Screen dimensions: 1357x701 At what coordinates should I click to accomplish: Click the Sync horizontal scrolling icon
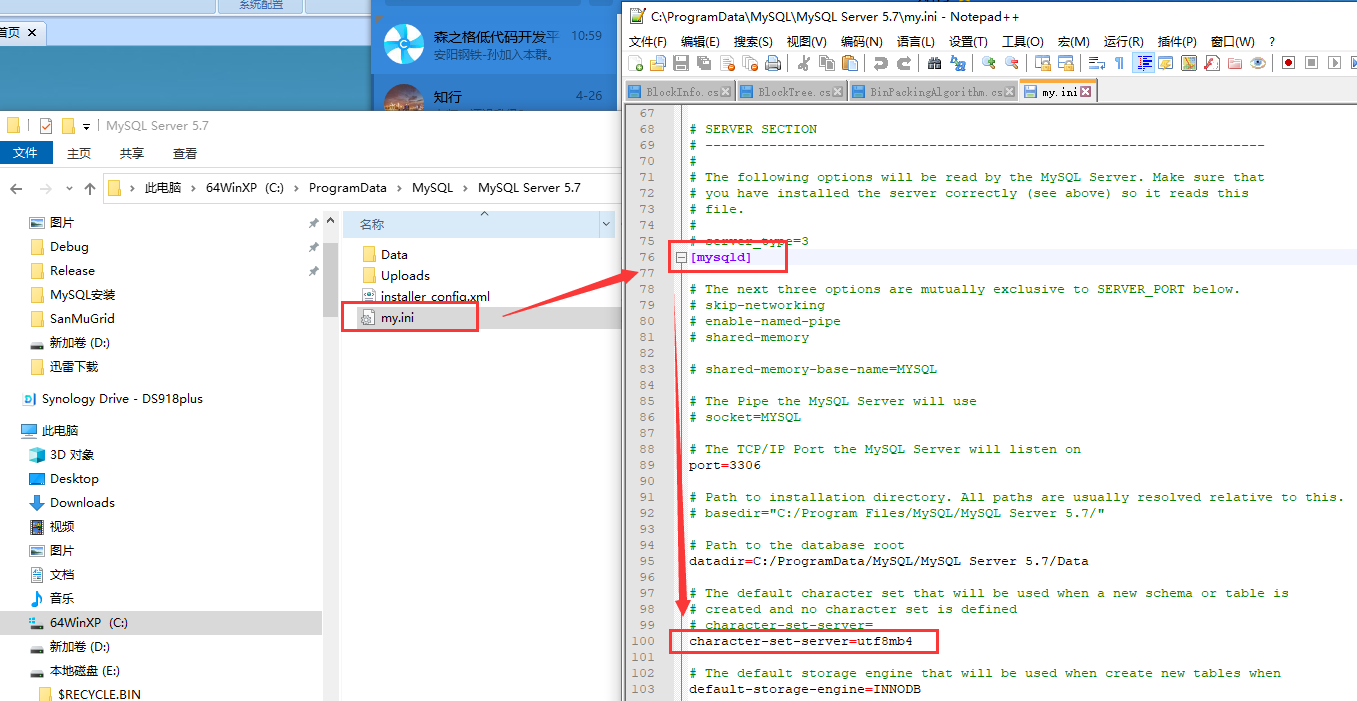click(x=1066, y=63)
